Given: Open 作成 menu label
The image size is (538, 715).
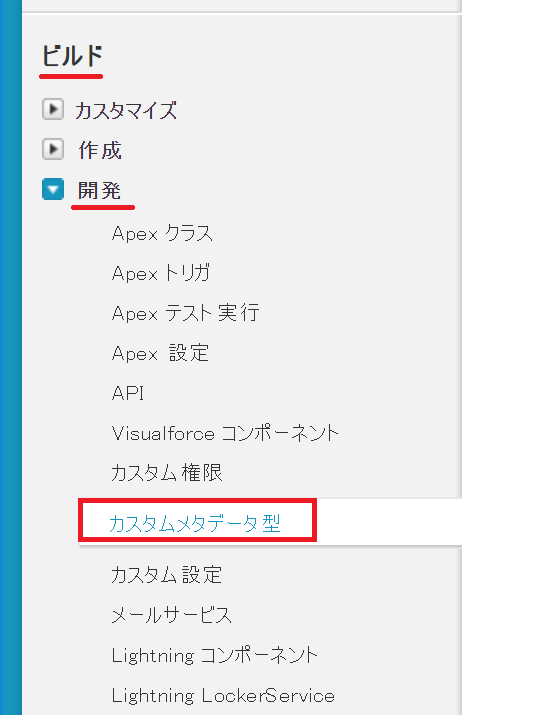Looking at the screenshot, I should pyautogui.click(x=100, y=150).
